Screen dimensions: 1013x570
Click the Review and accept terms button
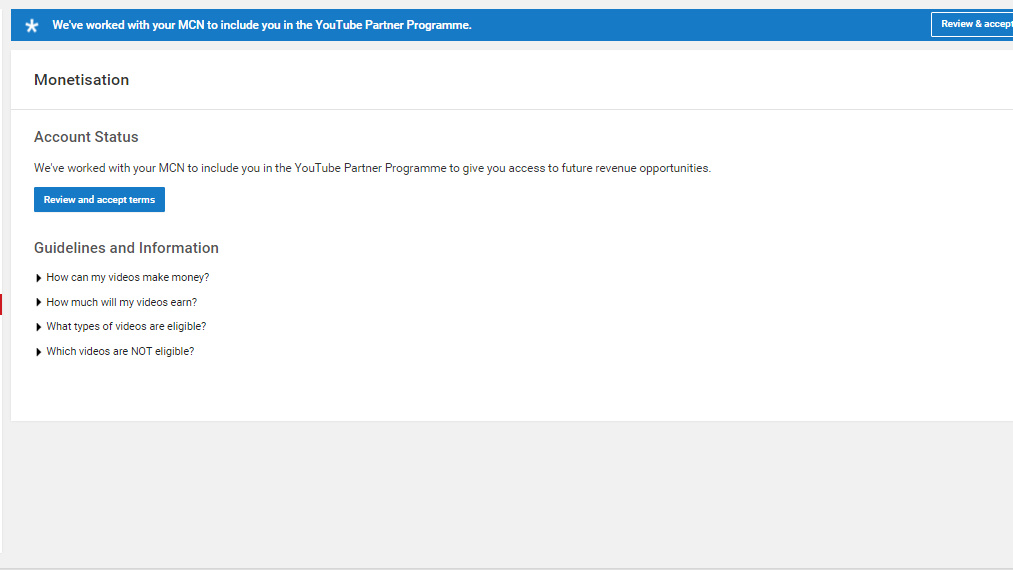point(99,200)
